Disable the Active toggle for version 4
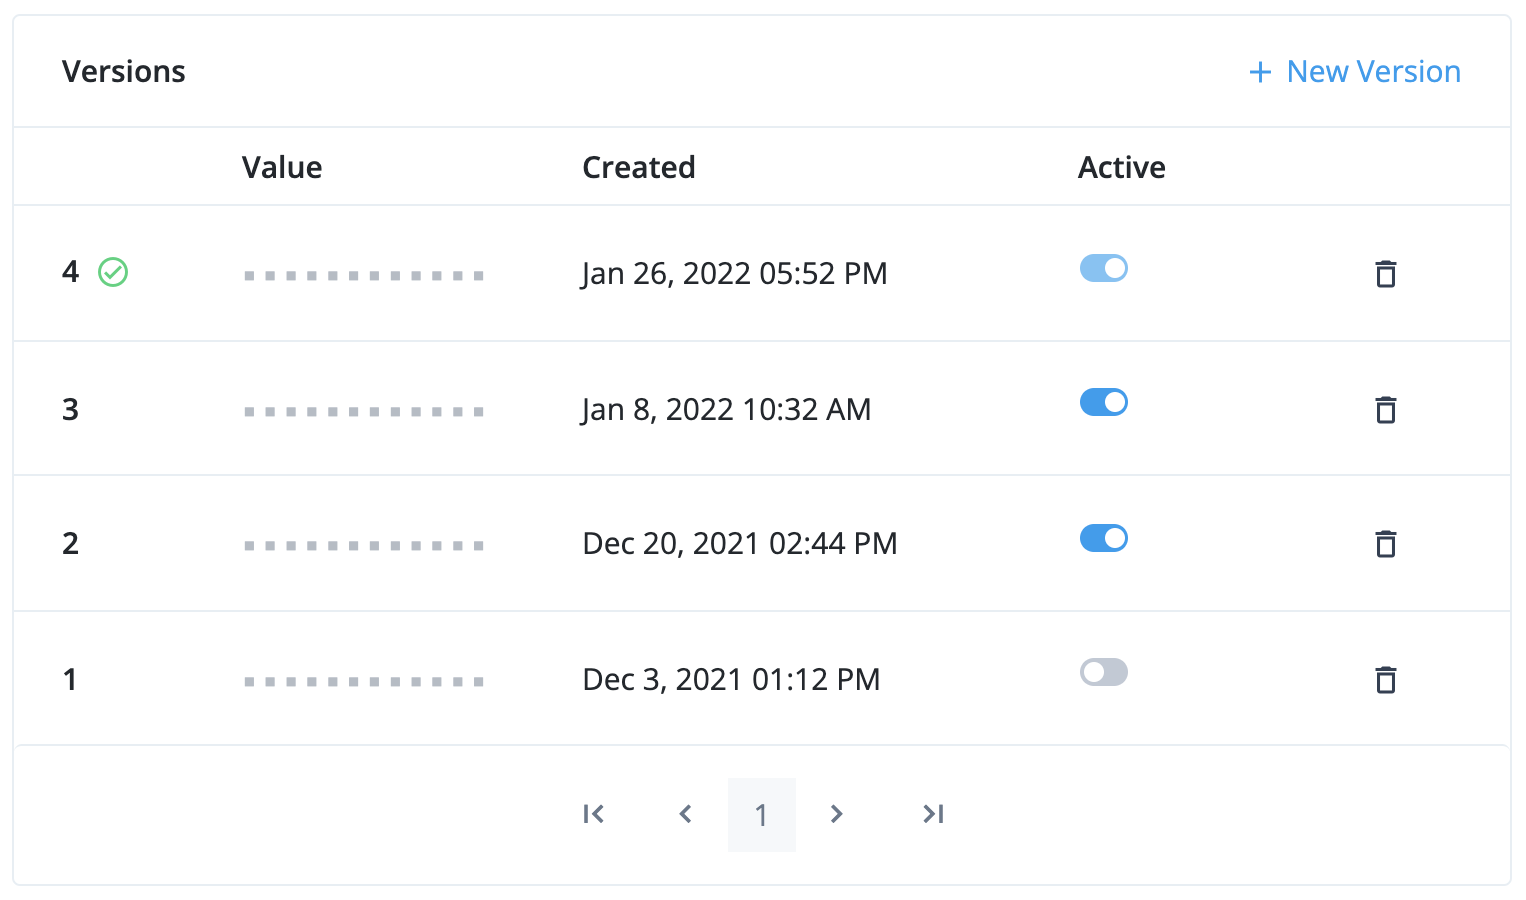 1103,268
